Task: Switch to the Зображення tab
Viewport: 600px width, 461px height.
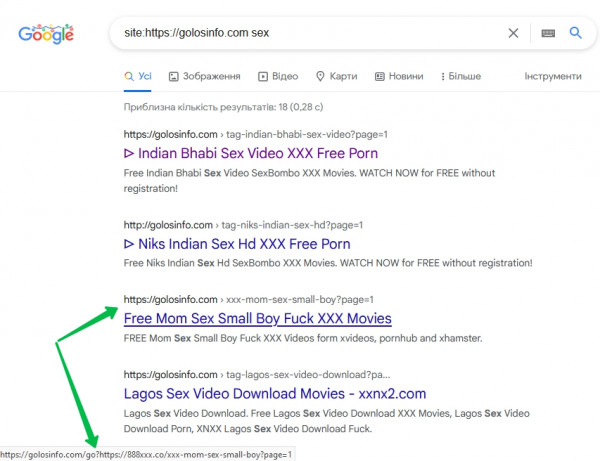Action: click(x=204, y=76)
